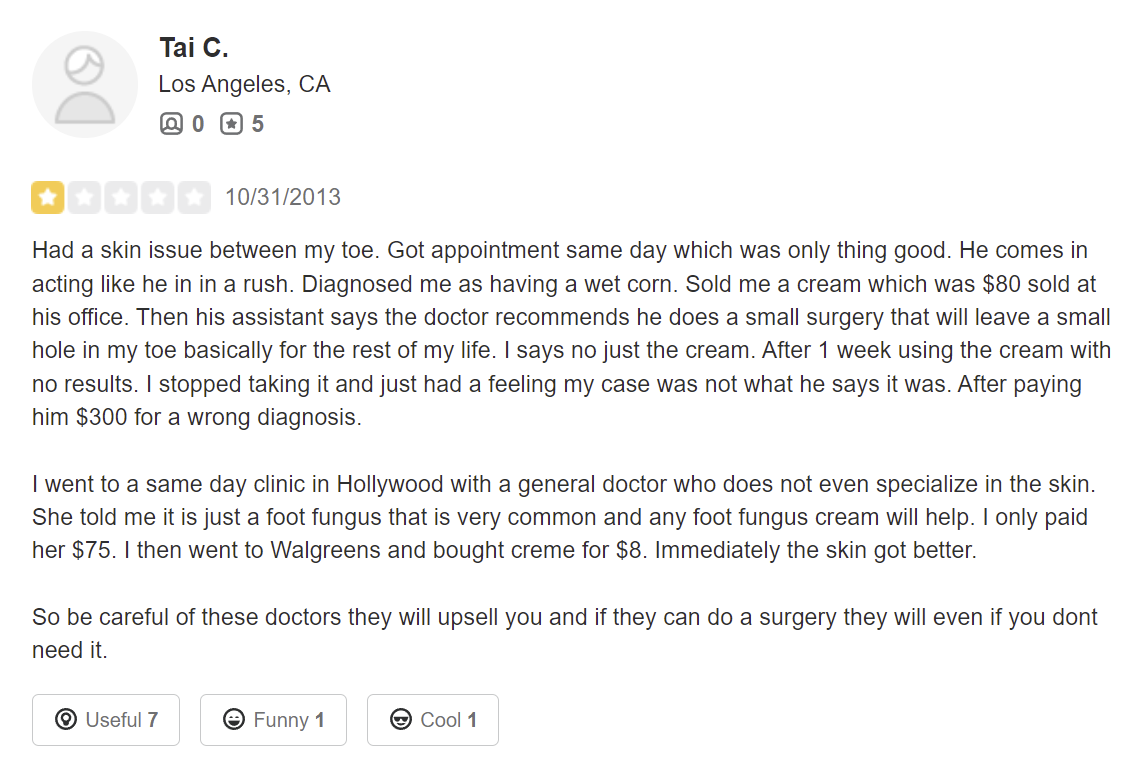Click the fifth empty rating star

pyautogui.click(x=194, y=198)
